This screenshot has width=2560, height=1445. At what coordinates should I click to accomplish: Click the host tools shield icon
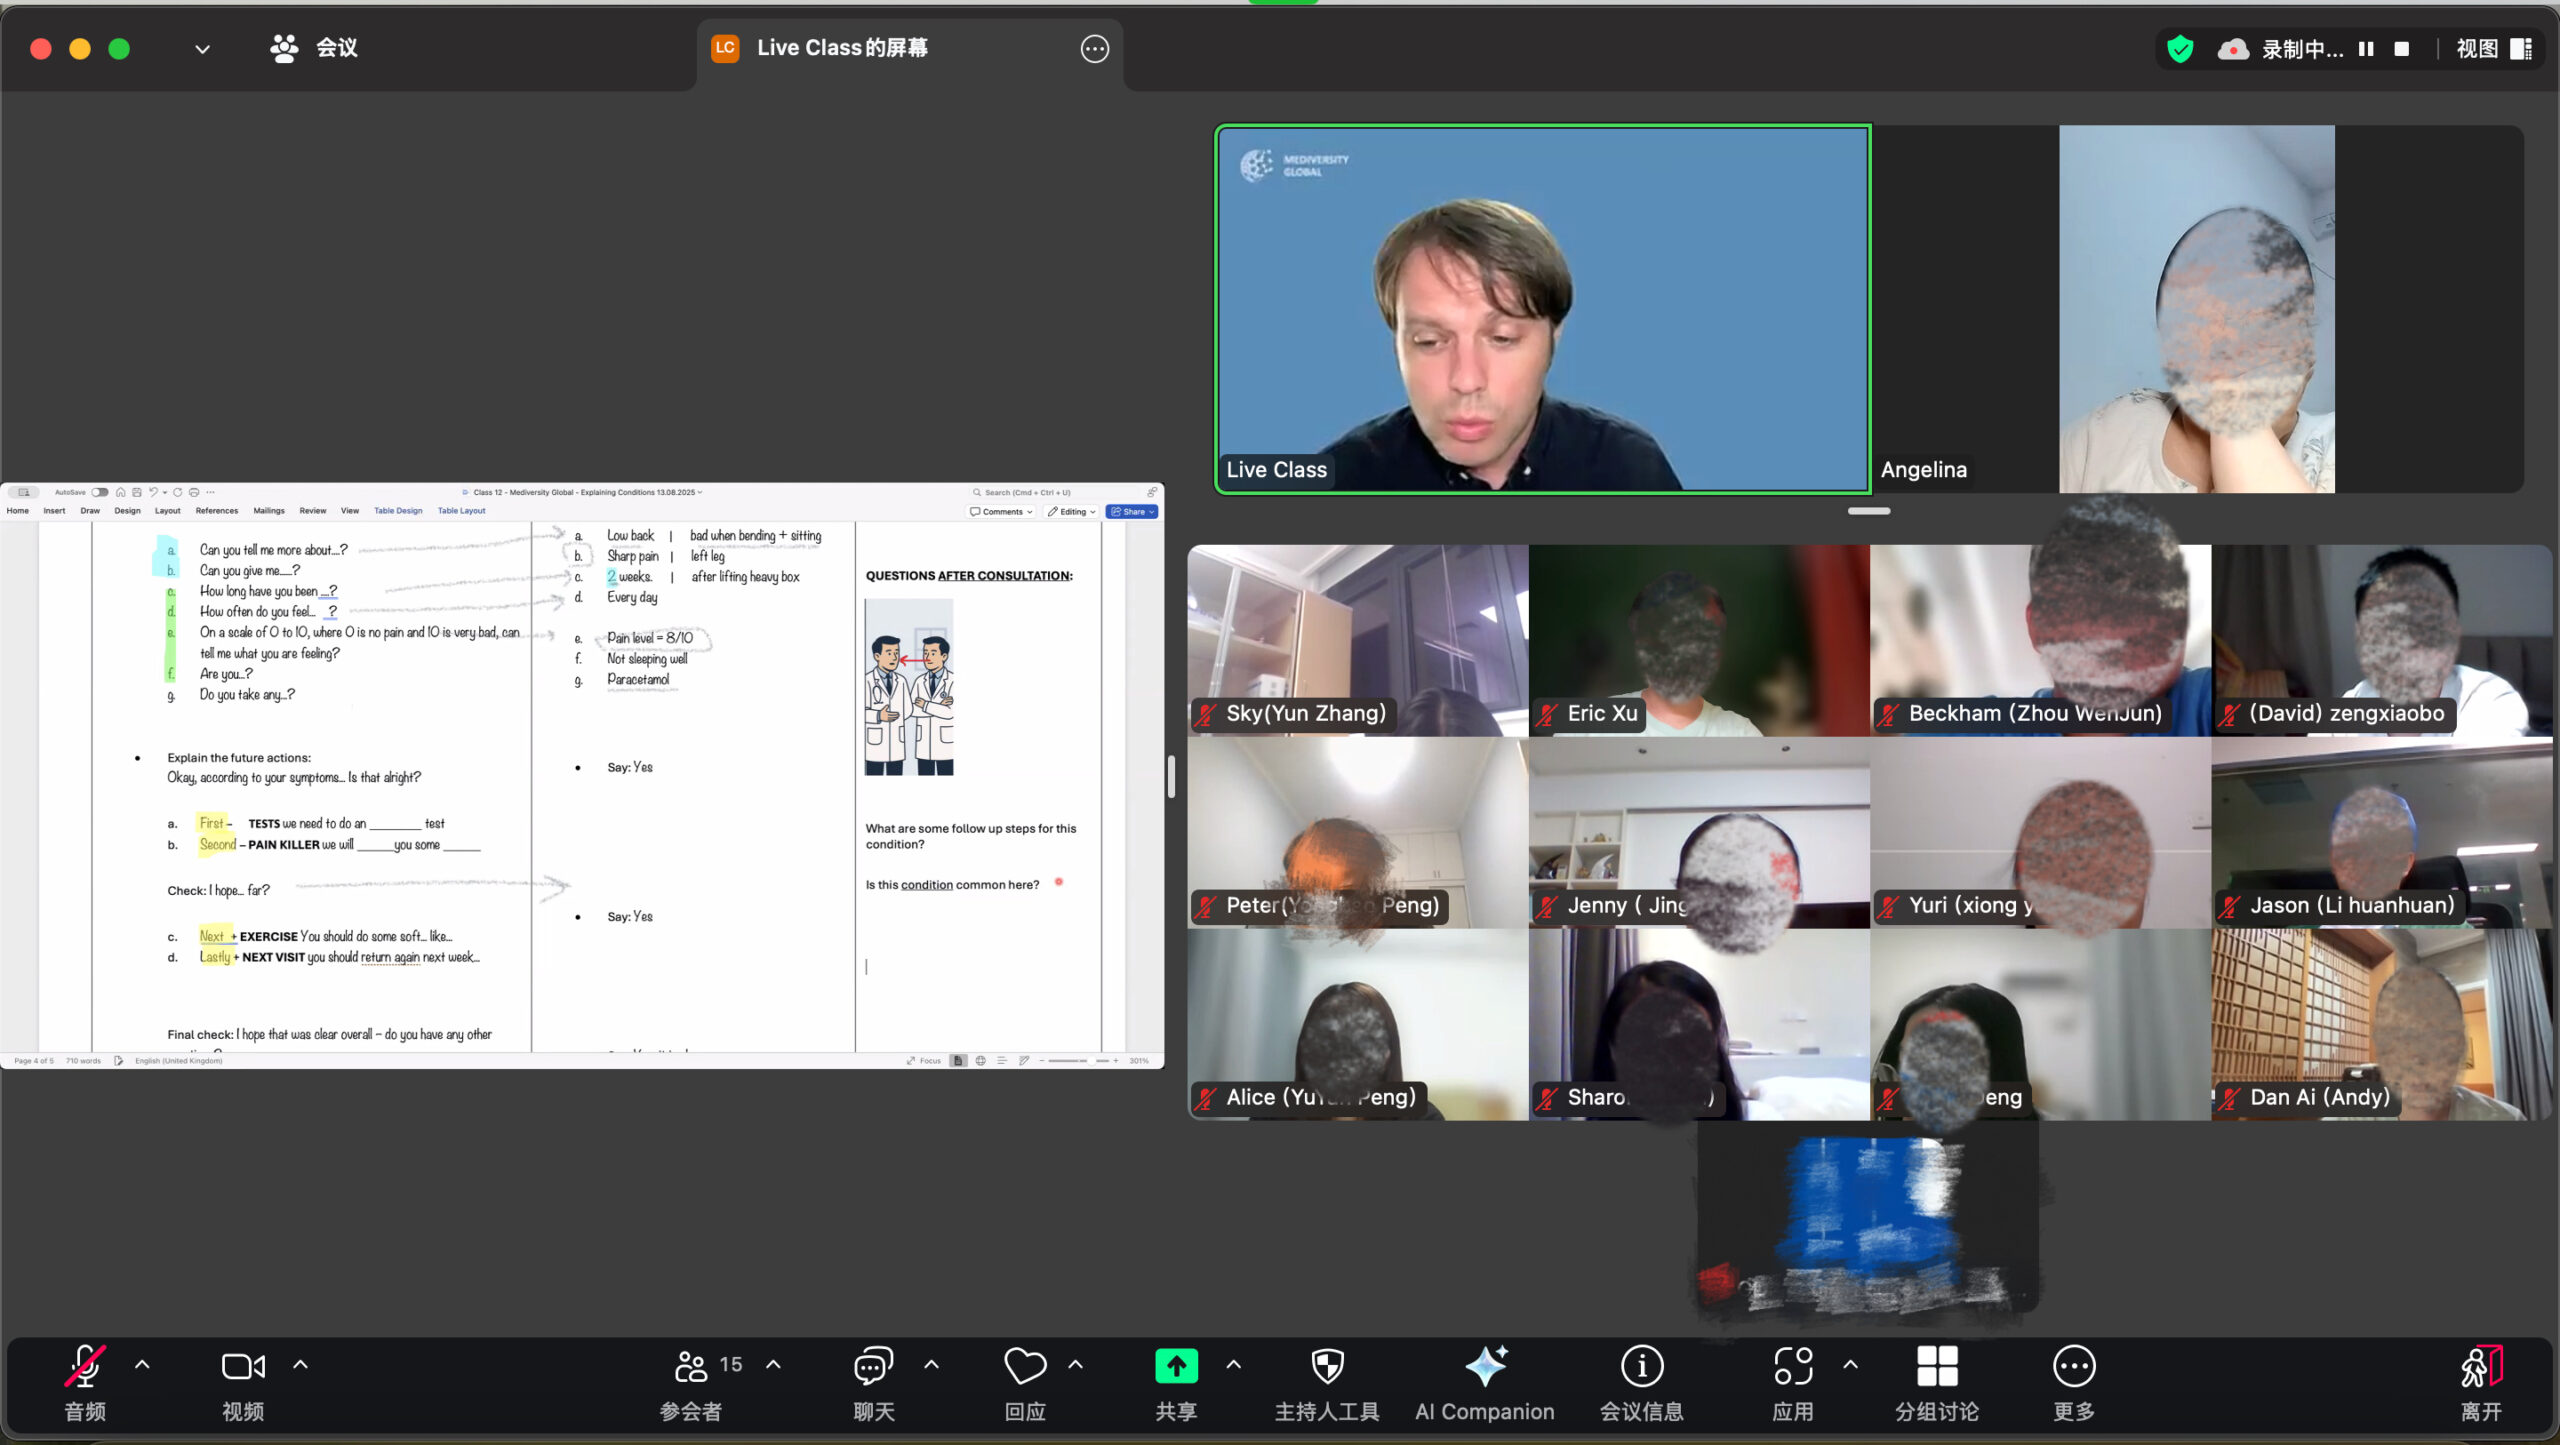coord(1327,1367)
